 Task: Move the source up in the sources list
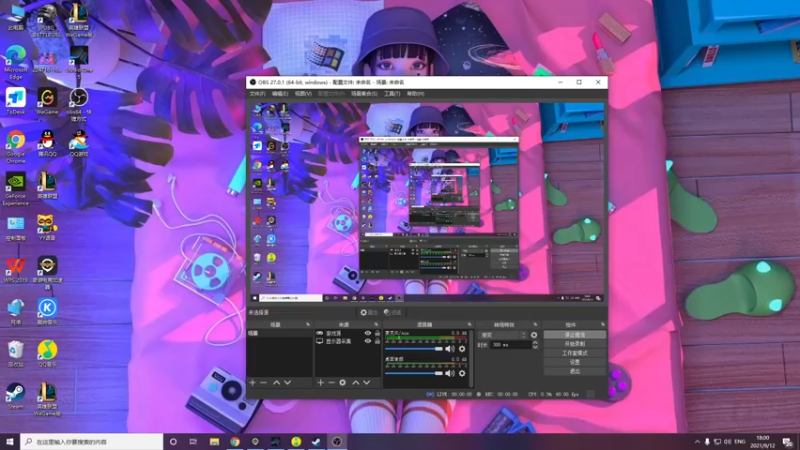(356, 382)
